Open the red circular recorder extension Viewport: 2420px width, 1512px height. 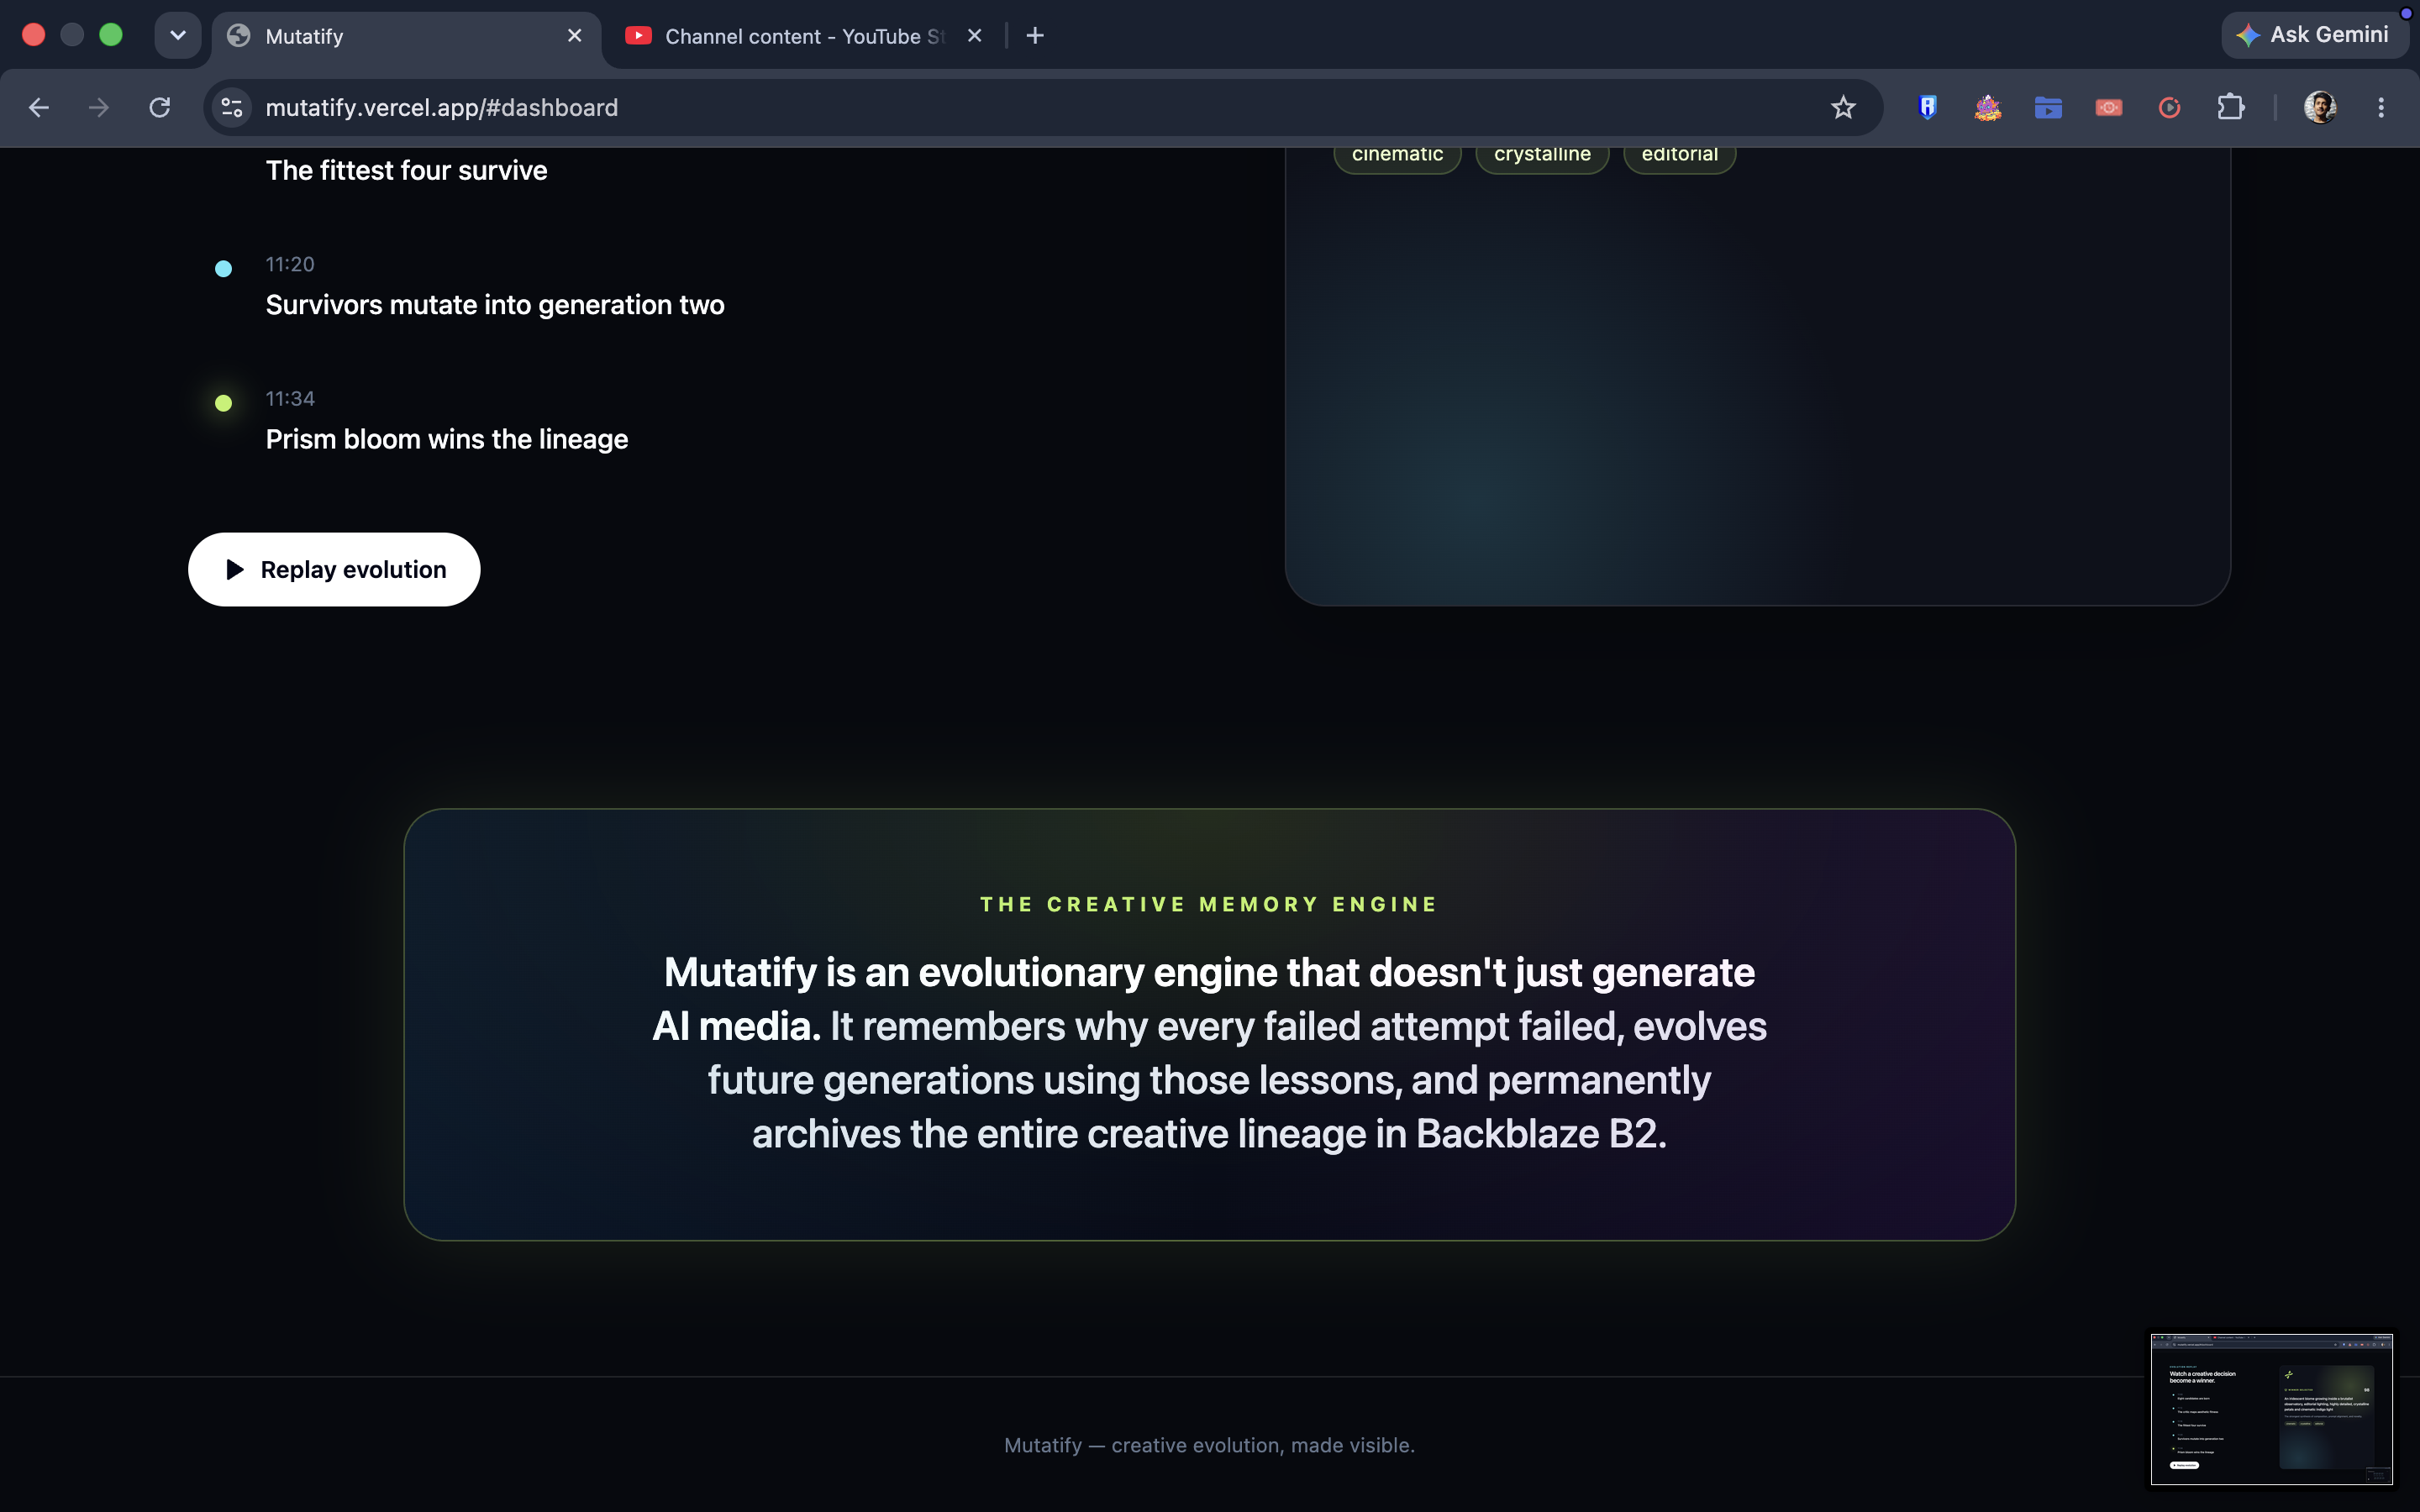coord(2169,107)
